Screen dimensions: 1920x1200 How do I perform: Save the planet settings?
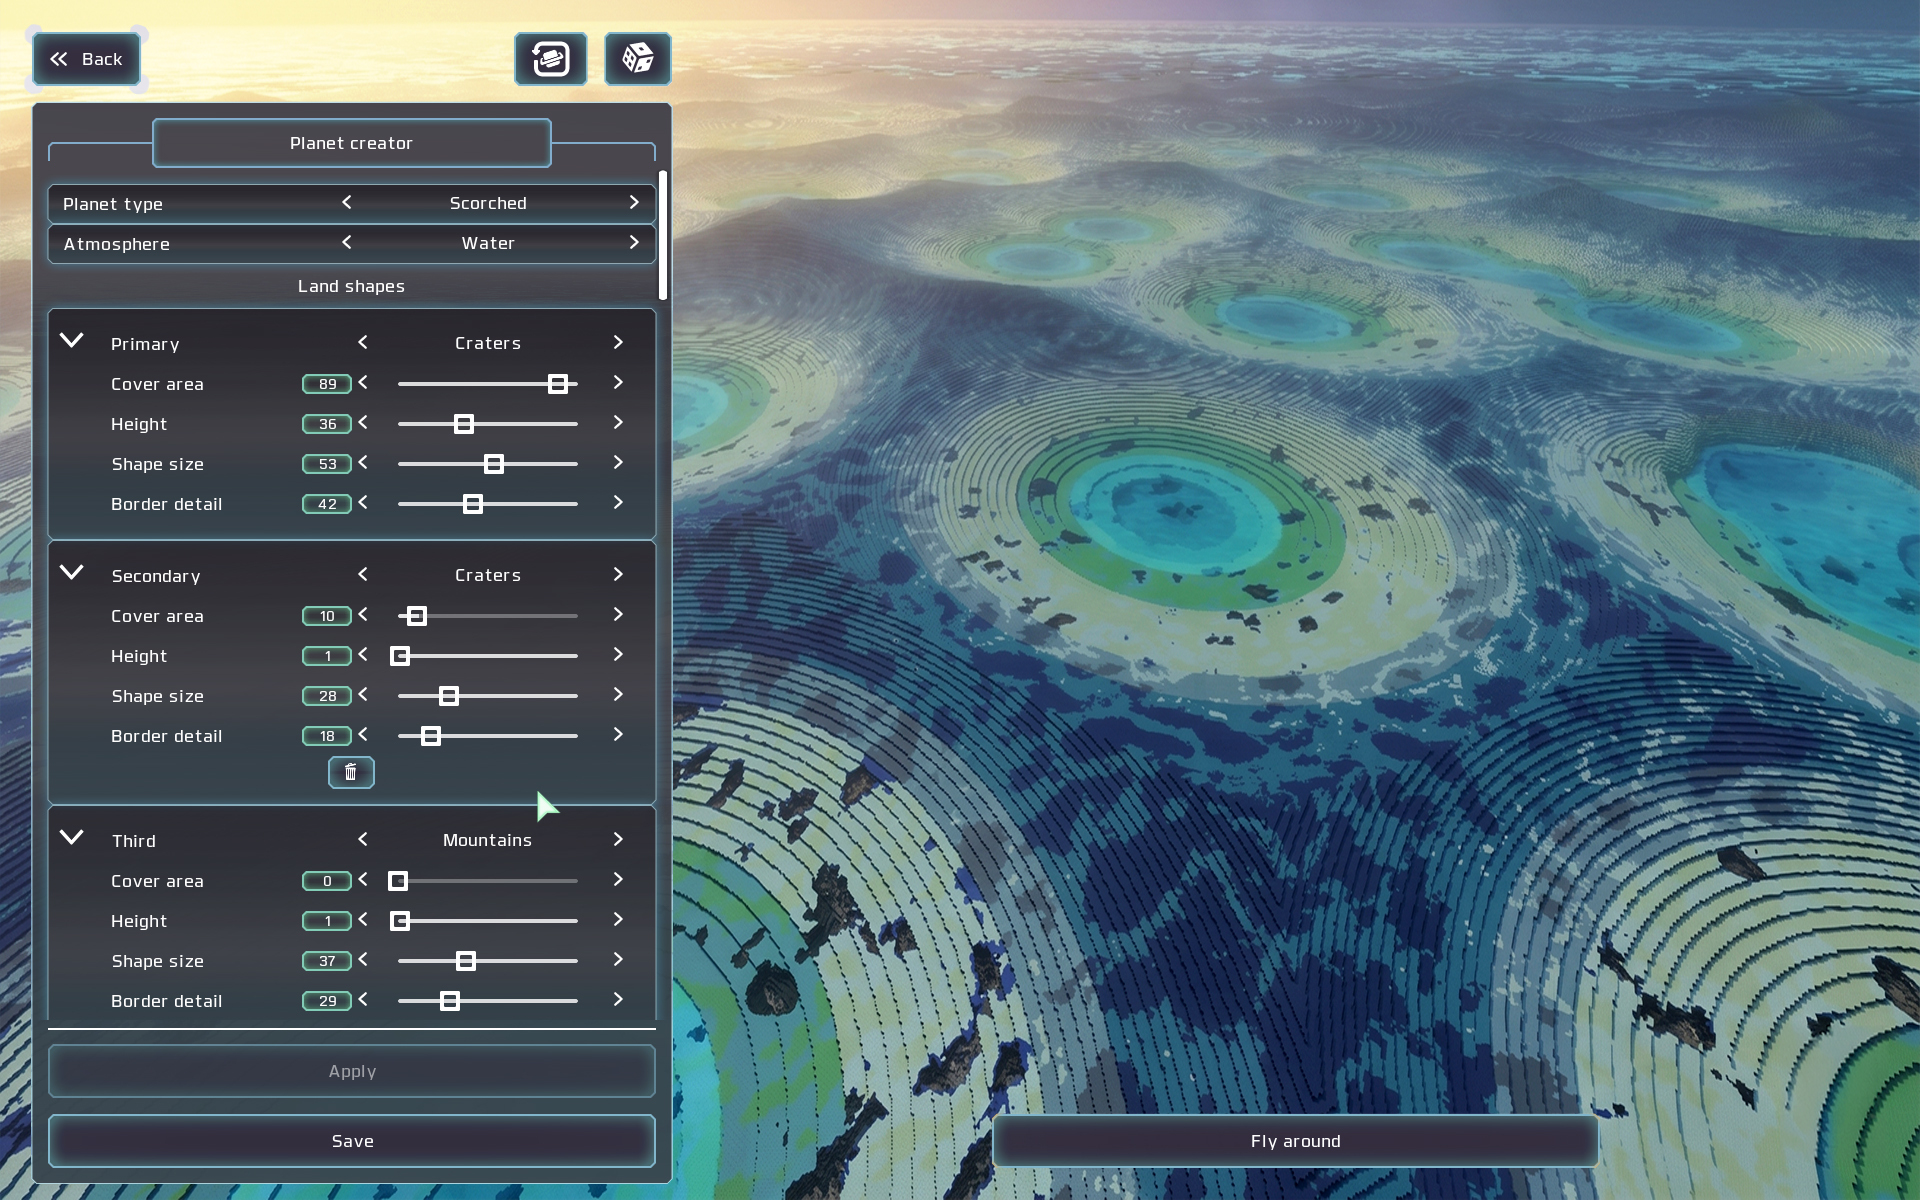[x=352, y=1141]
